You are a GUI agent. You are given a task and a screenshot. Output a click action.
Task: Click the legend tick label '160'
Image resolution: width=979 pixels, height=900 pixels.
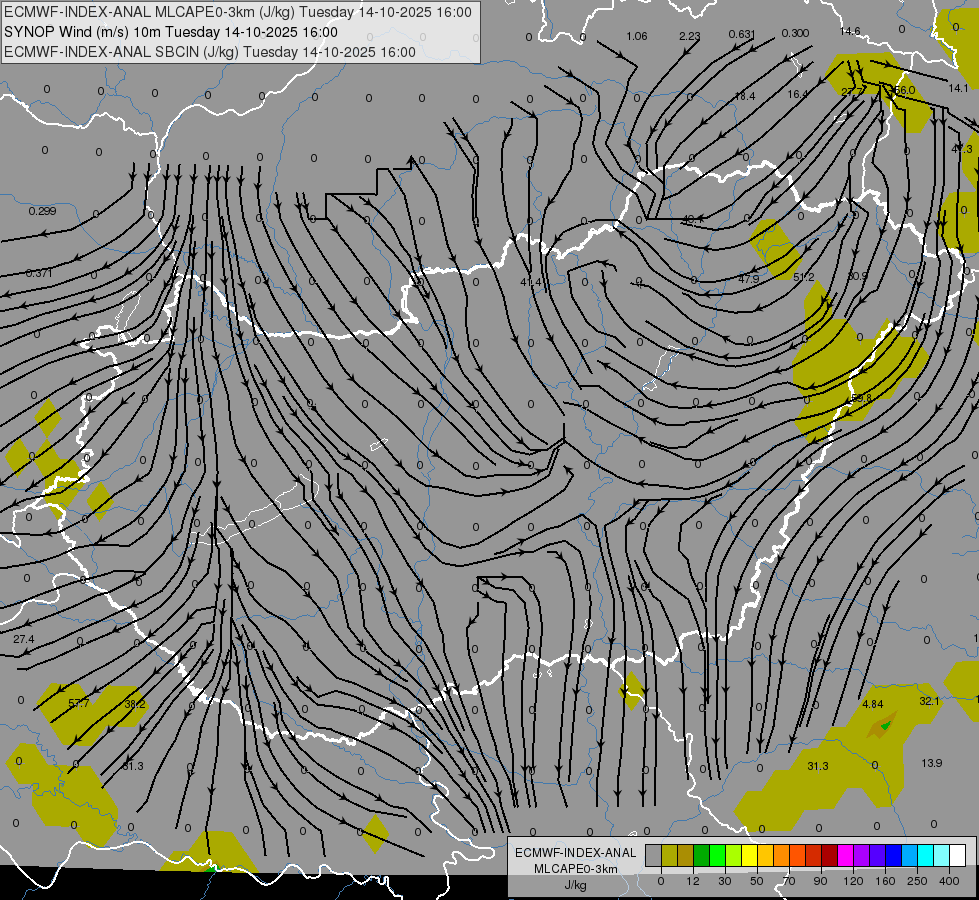pos(885,881)
